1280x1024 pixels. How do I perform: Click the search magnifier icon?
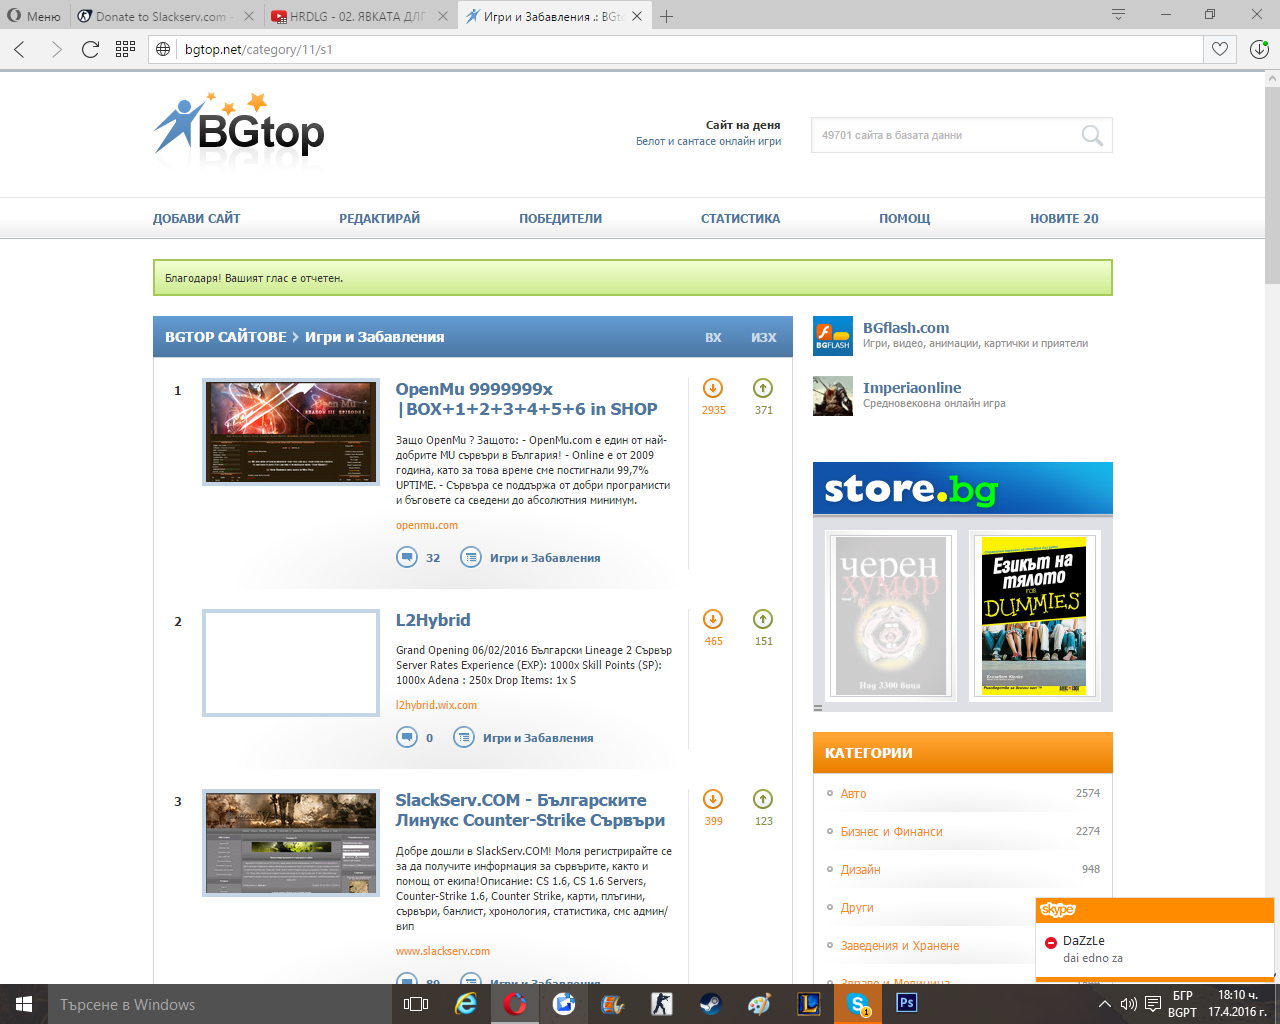[1093, 135]
